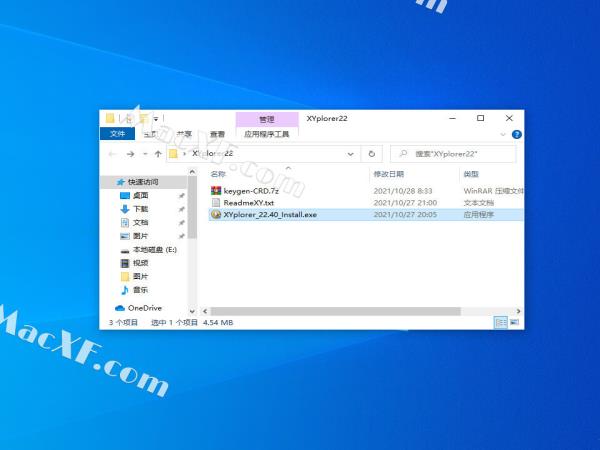Switch to details view in status bar
The height and width of the screenshot is (450, 600).
pyautogui.click(x=501, y=323)
